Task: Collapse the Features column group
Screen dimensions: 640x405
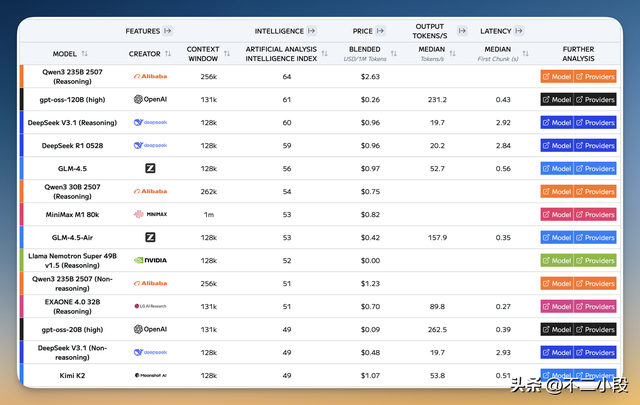Action: (x=168, y=31)
